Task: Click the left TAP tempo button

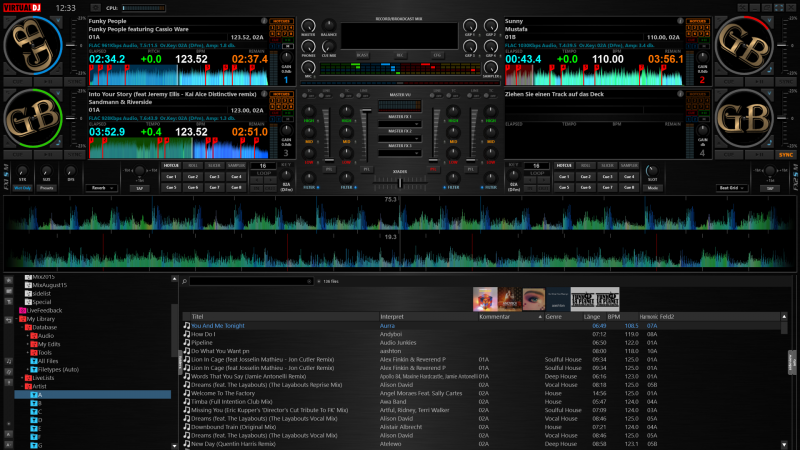Action: point(139,188)
